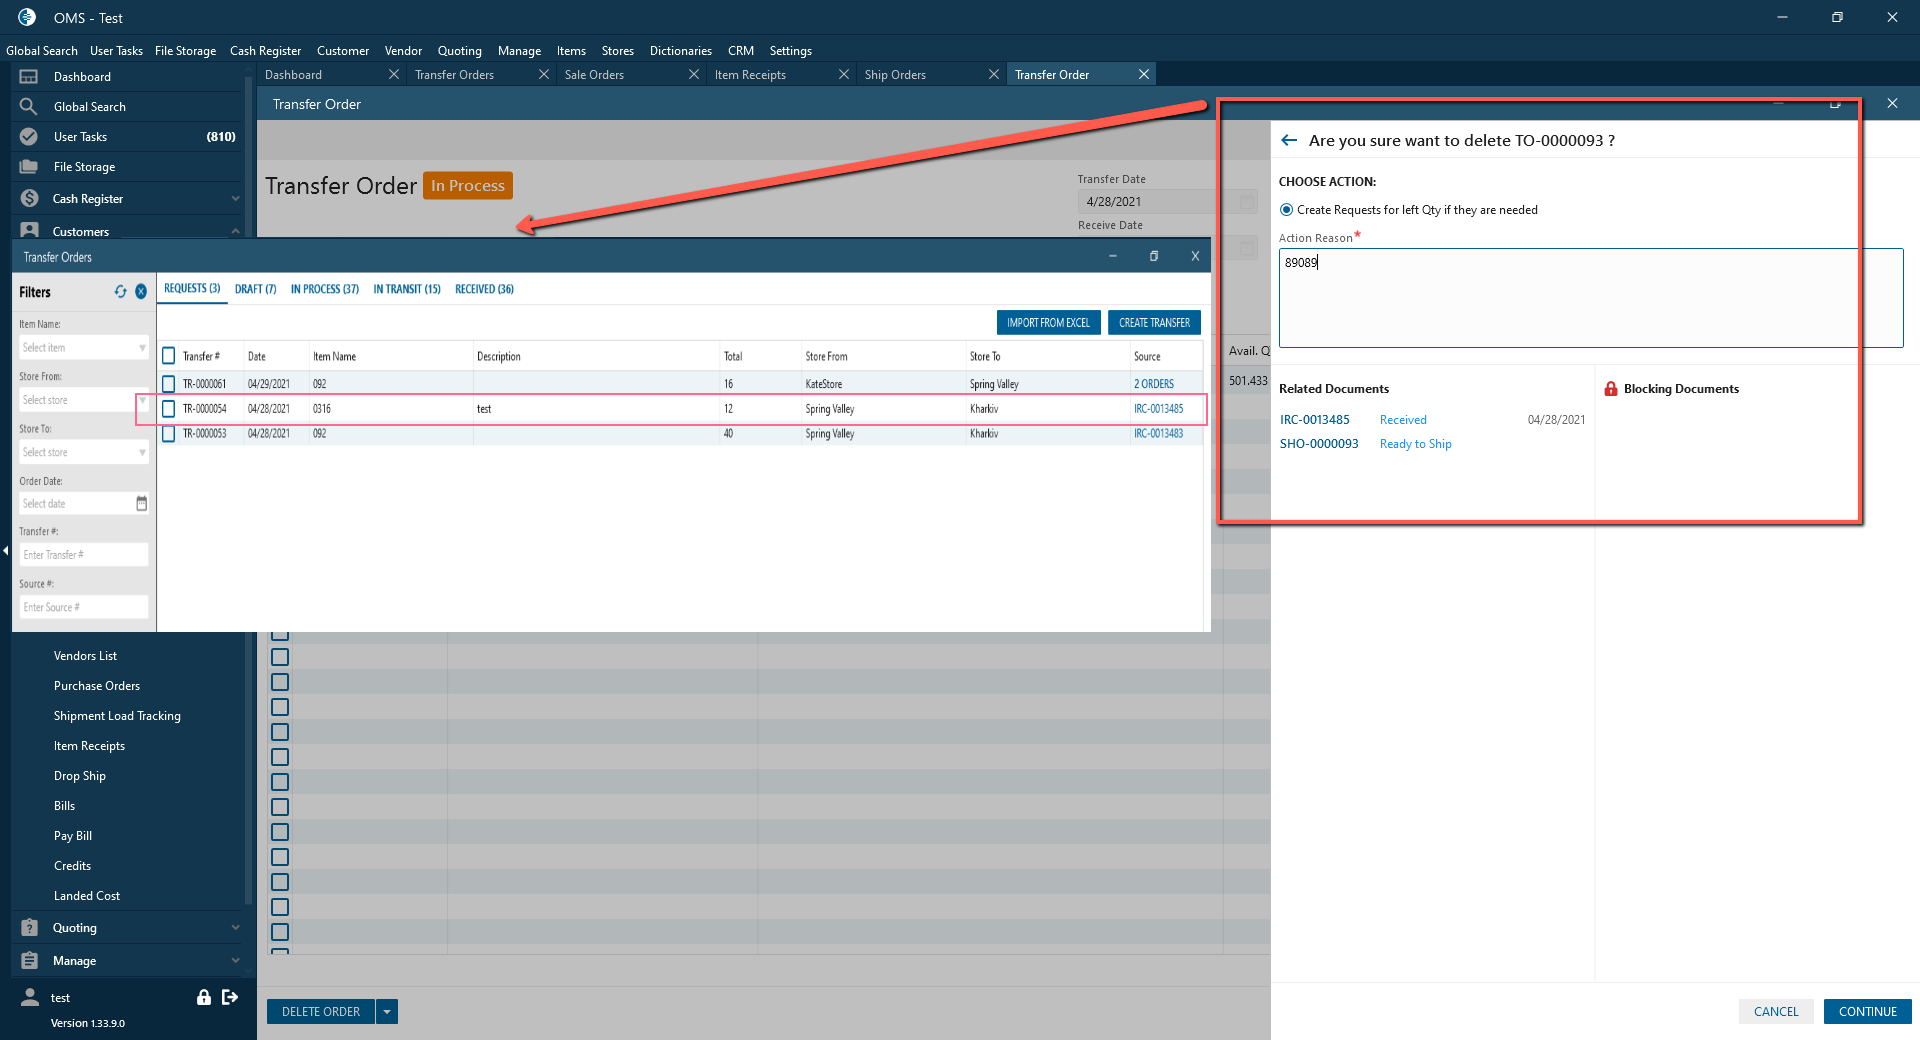
Task: Click the lock icon beside user test
Action: click(204, 997)
